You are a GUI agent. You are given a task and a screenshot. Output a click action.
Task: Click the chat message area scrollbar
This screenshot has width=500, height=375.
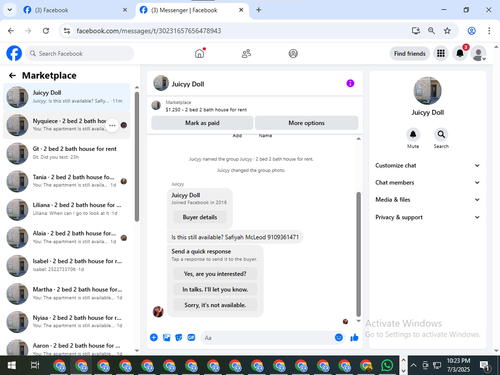pos(358,254)
